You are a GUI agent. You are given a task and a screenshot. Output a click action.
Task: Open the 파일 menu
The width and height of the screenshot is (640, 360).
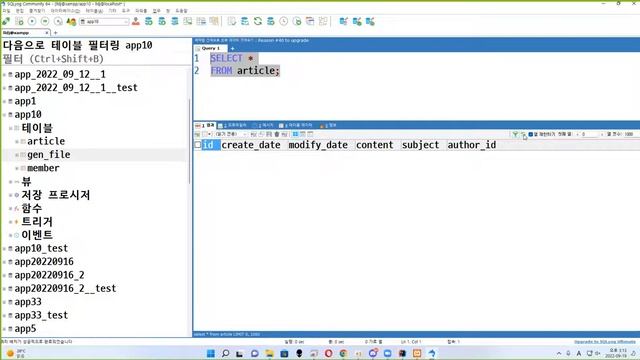(6, 11)
